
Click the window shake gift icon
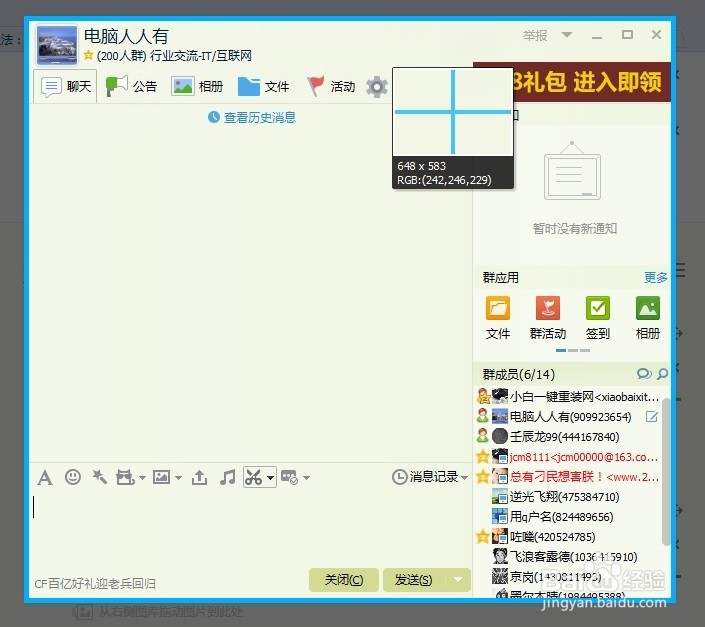[x=125, y=477]
